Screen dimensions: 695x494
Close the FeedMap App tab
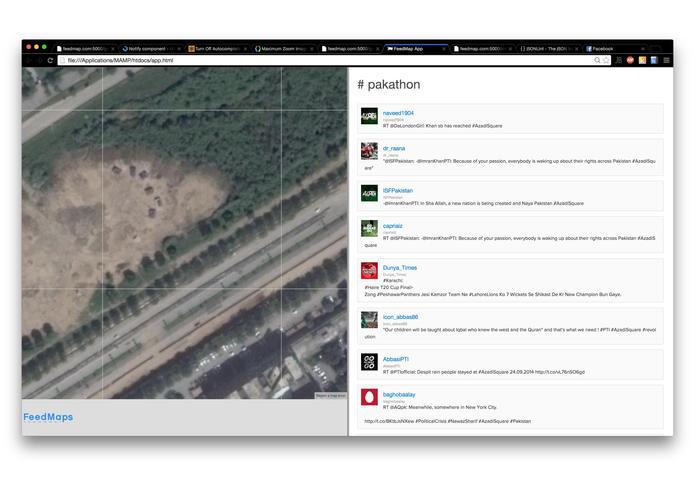point(443,49)
